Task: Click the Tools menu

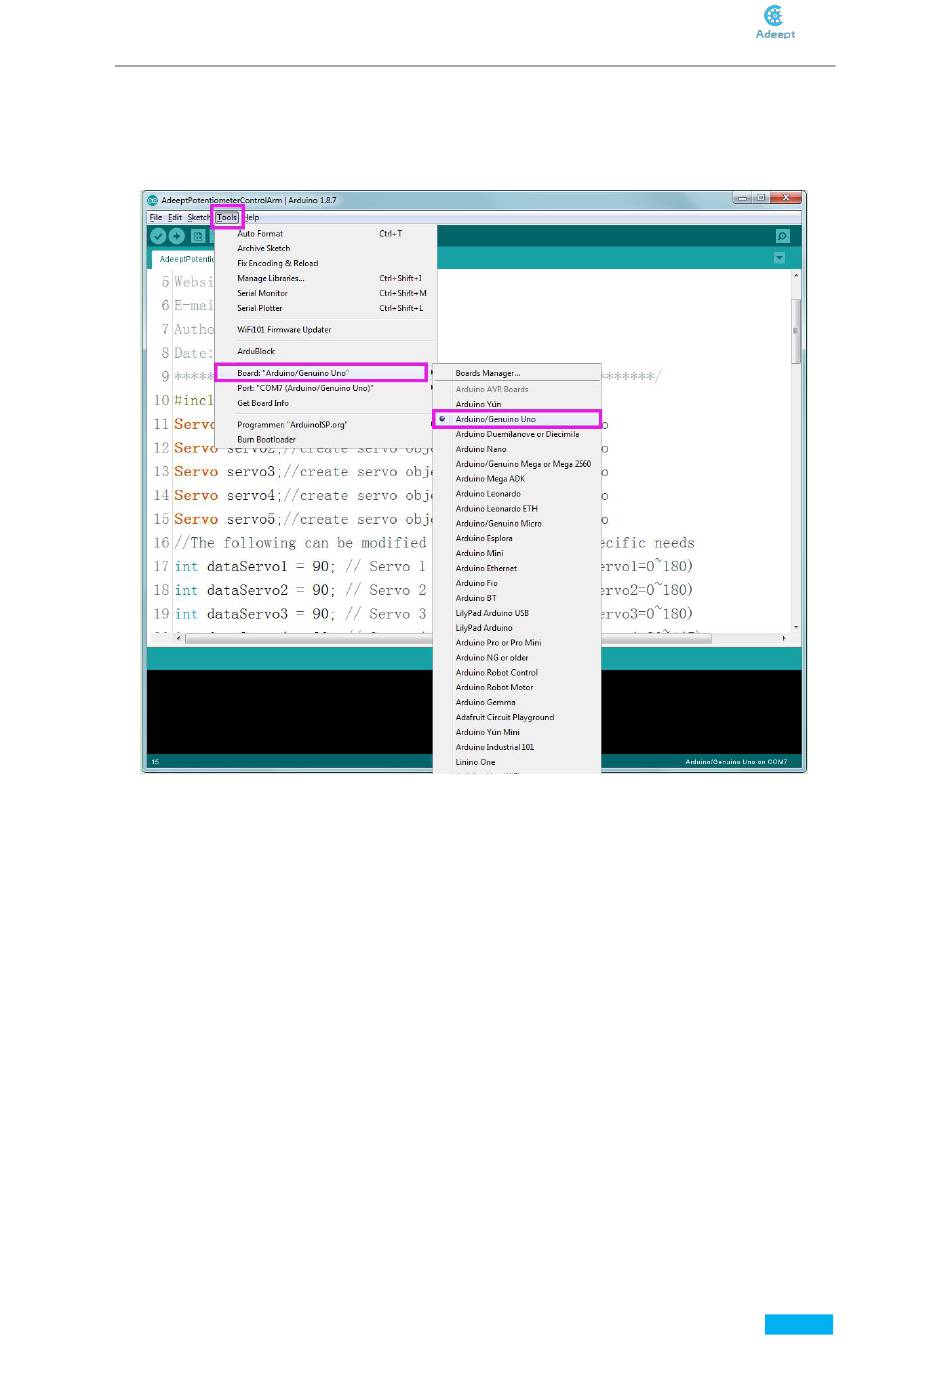Action: pos(227,217)
